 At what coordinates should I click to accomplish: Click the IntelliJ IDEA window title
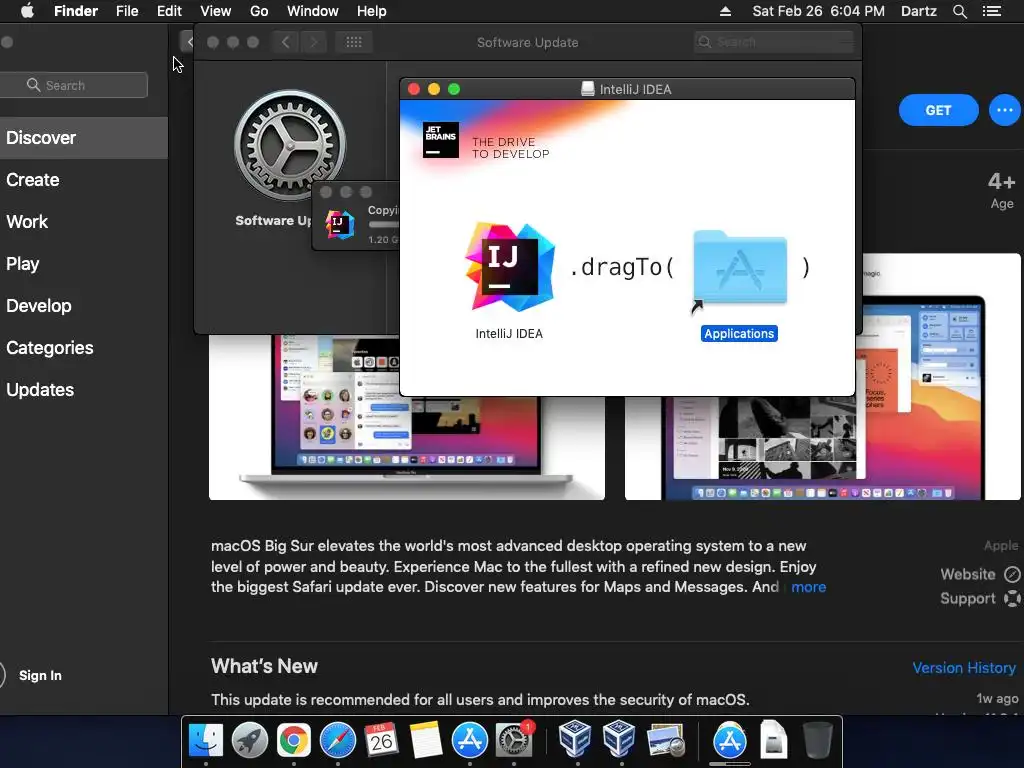635,89
